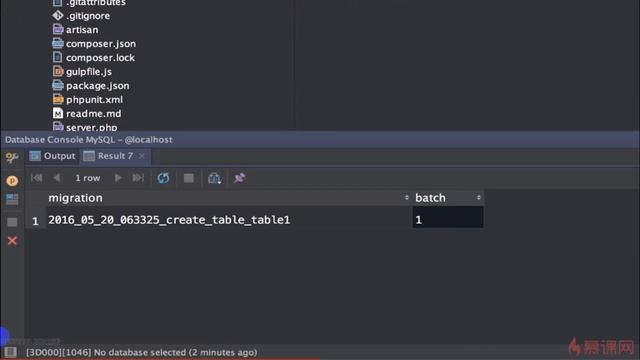Click the gulpfile.js JavaScript icon
Image resolution: width=640 pixels, height=360 pixels.
pos(58,71)
